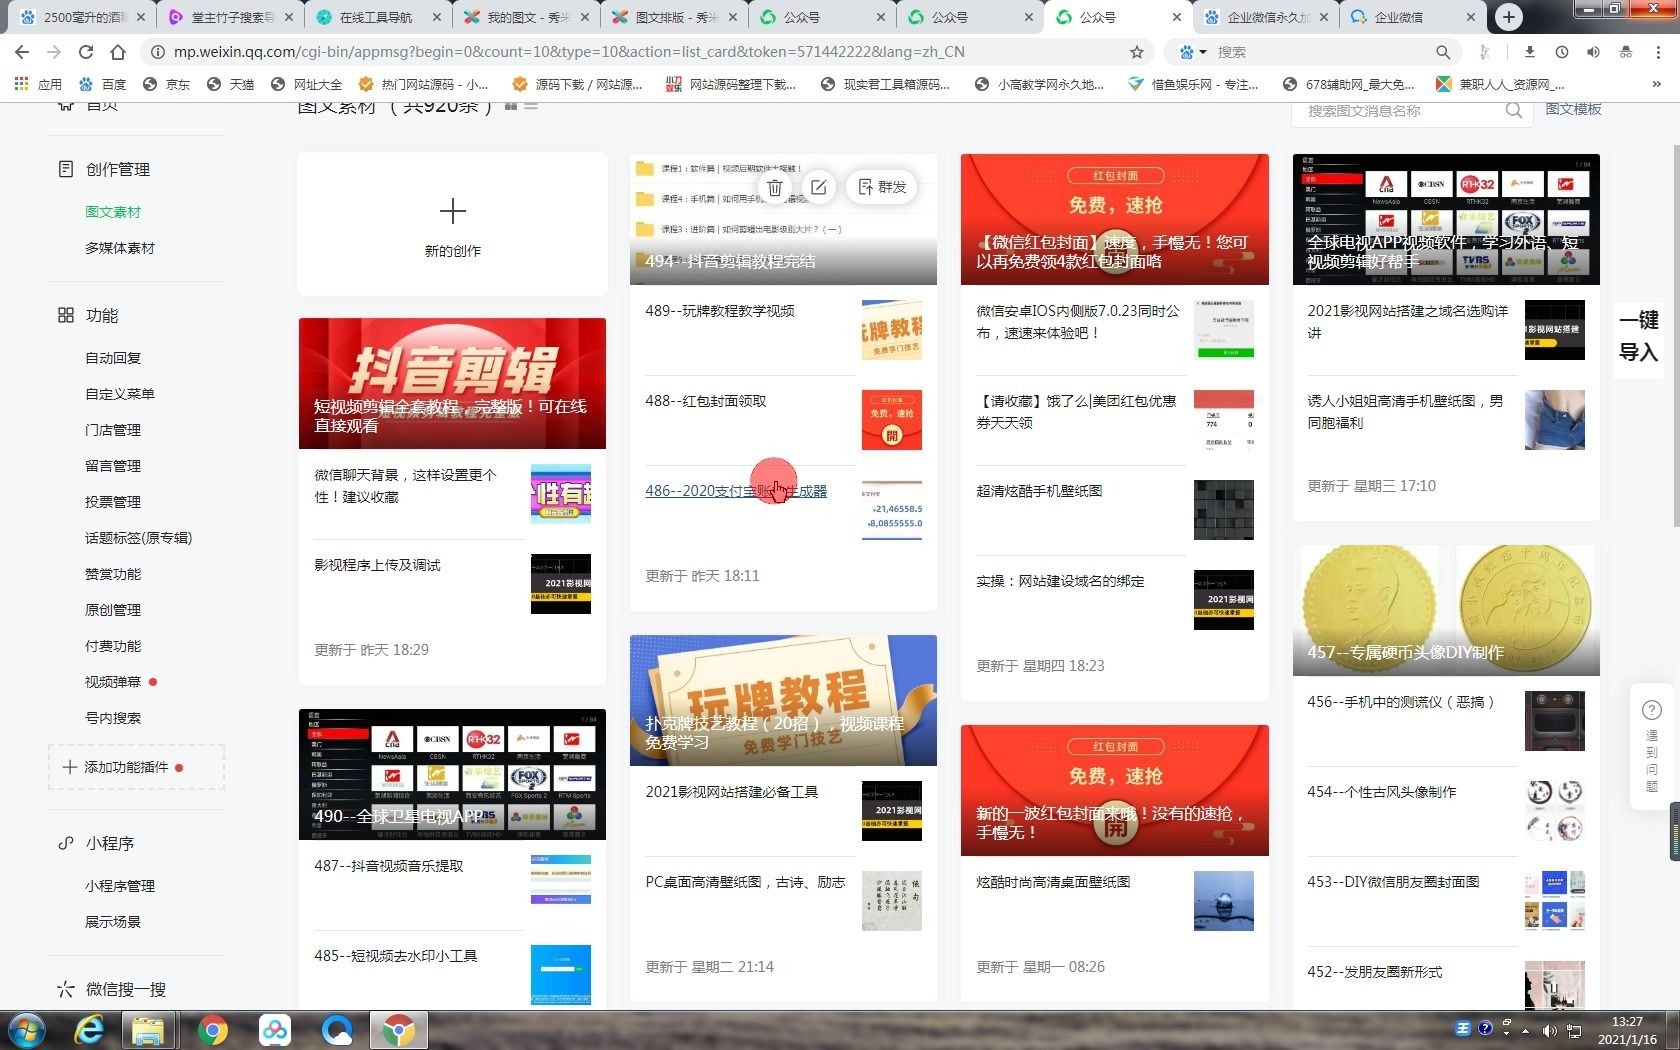The image size is (1680, 1050).
Task: Launch Internet Explorer from taskbar
Action: (x=90, y=1030)
